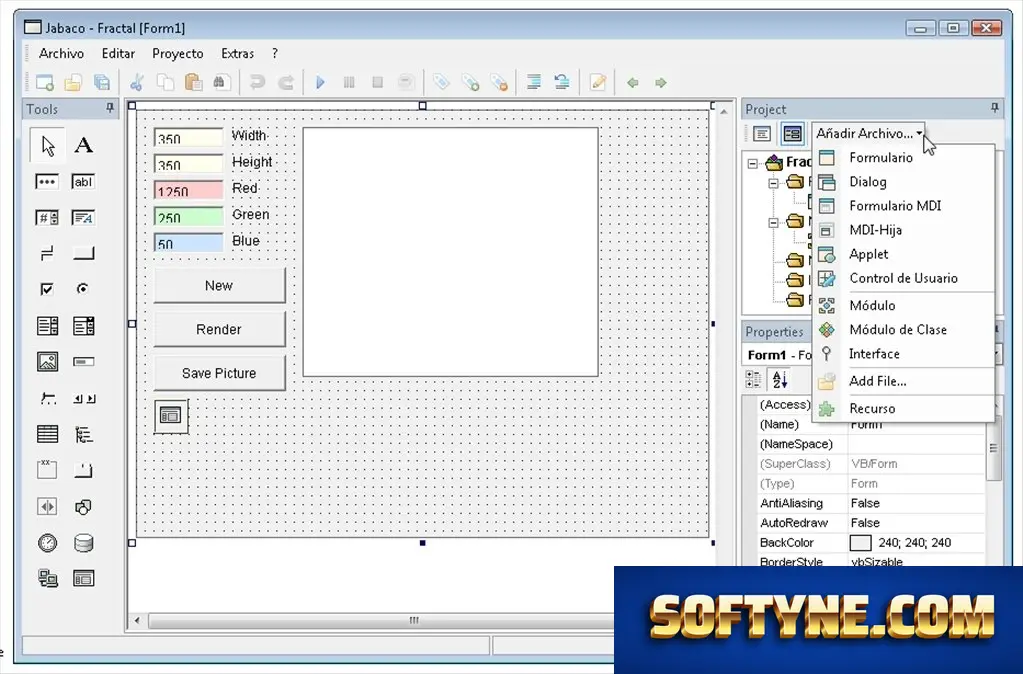Image resolution: width=1023 pixels, height=674 pixels.
Task: Collapse the Fractal project root node
Action: [753, 163]
